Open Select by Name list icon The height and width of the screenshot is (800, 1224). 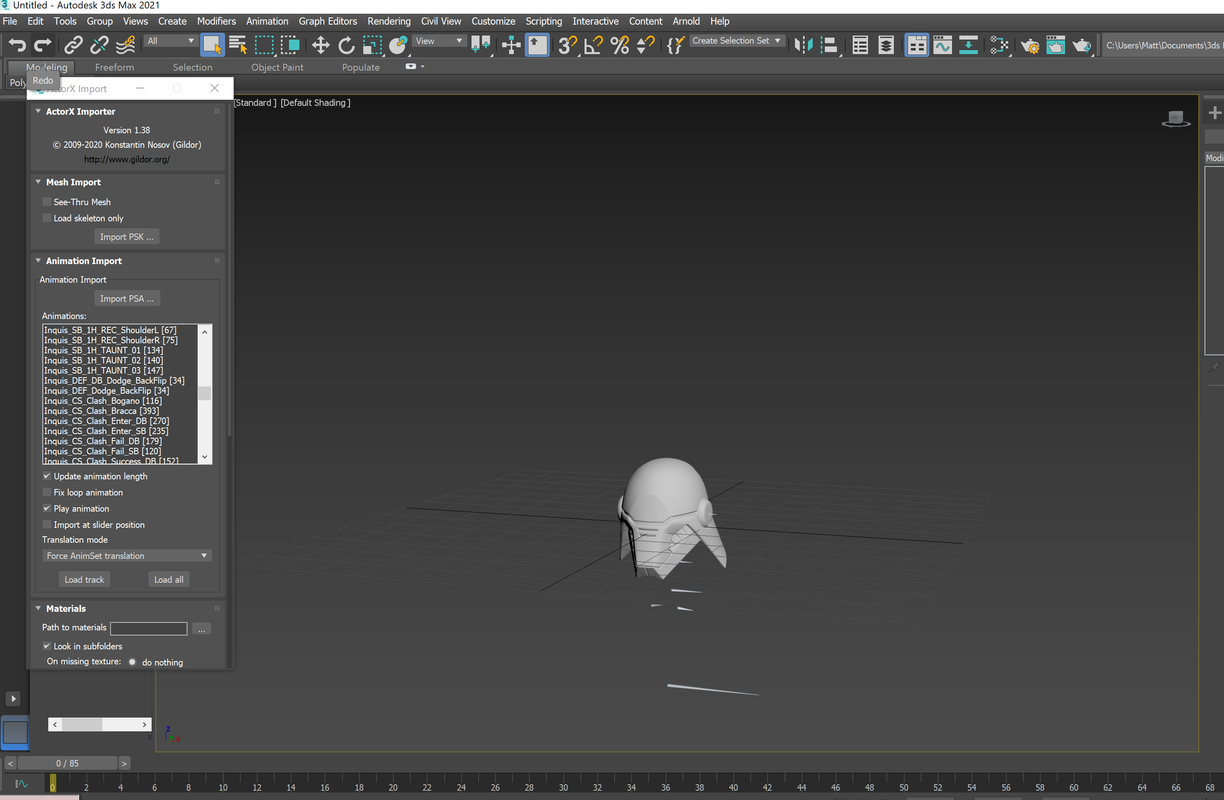point(238,45)
